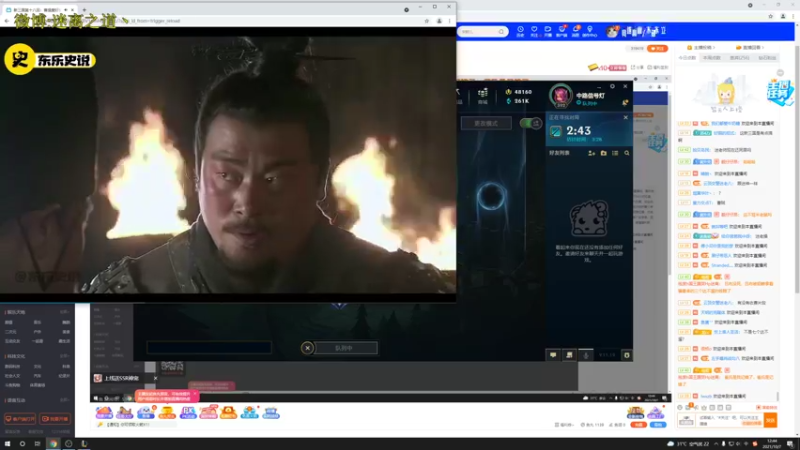Click the League lobby chat input box
800x450 pixels.
click(x=209, y=348)
